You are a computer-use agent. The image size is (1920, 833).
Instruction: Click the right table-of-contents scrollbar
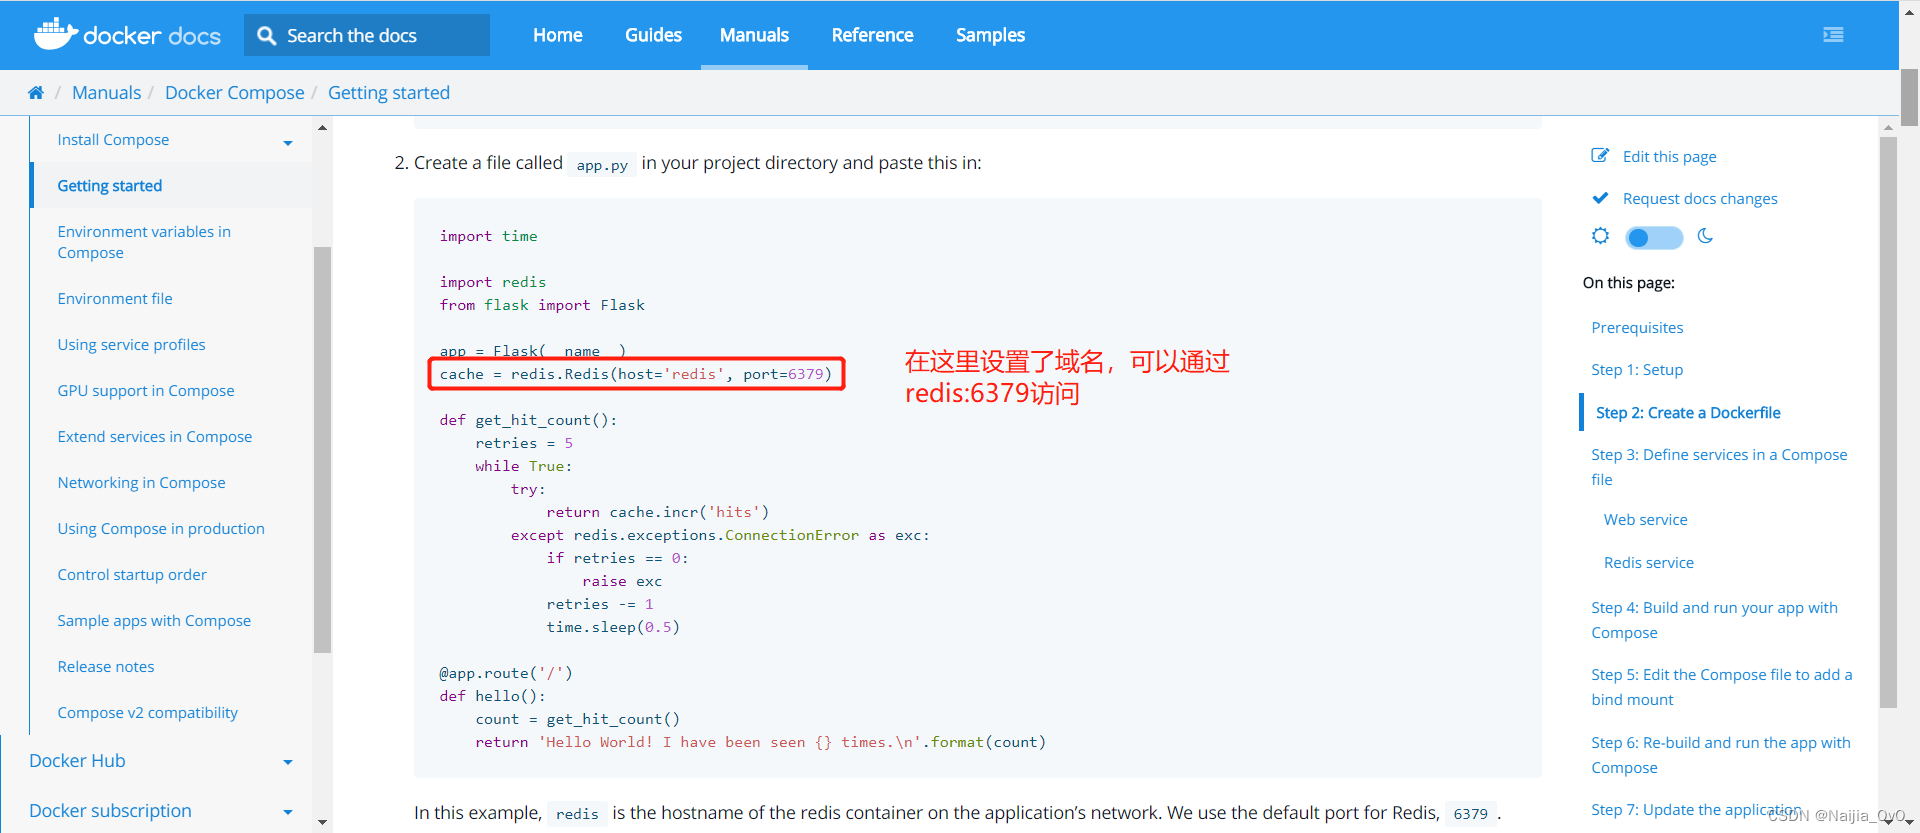(x=1888, y=422)
